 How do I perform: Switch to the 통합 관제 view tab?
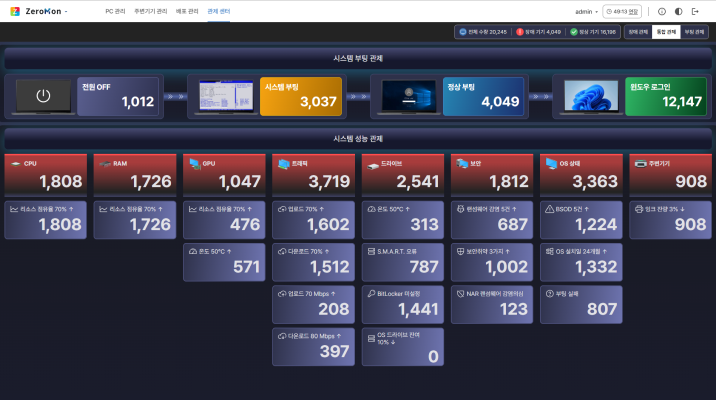pos(666,32)
